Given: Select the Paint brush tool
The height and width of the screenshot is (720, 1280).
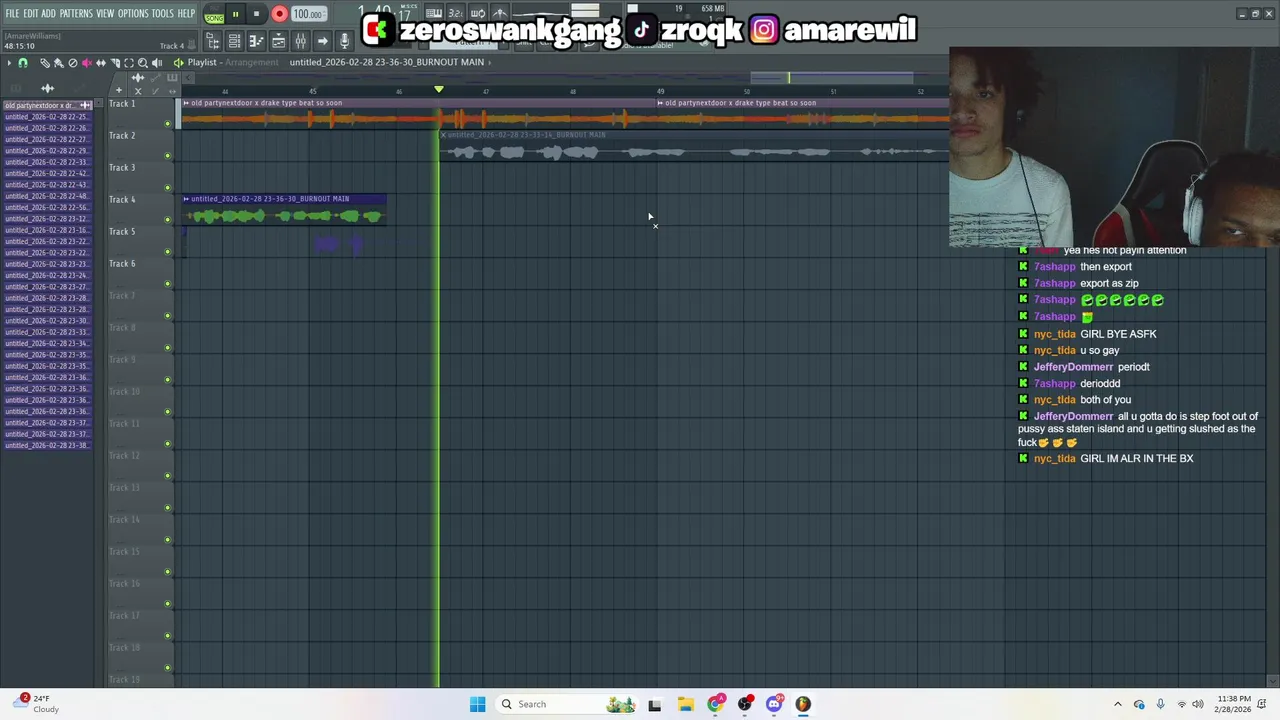Looking at the screenshot, I should 58,63.
